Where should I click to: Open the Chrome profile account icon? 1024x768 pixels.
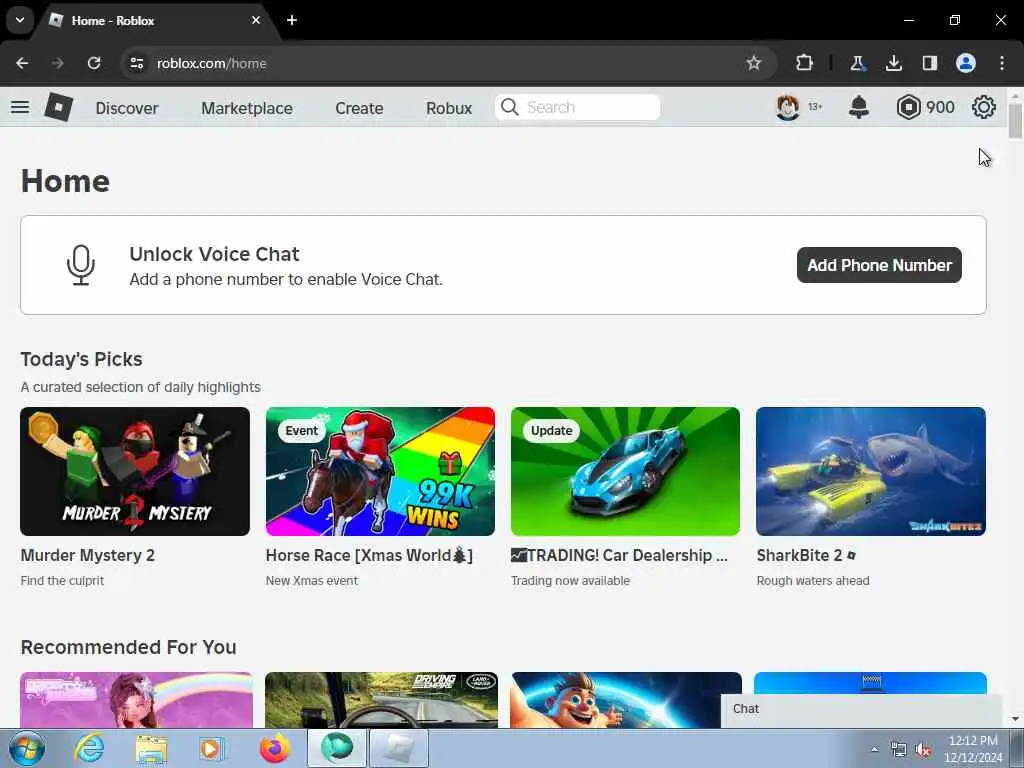pos(966,63)
